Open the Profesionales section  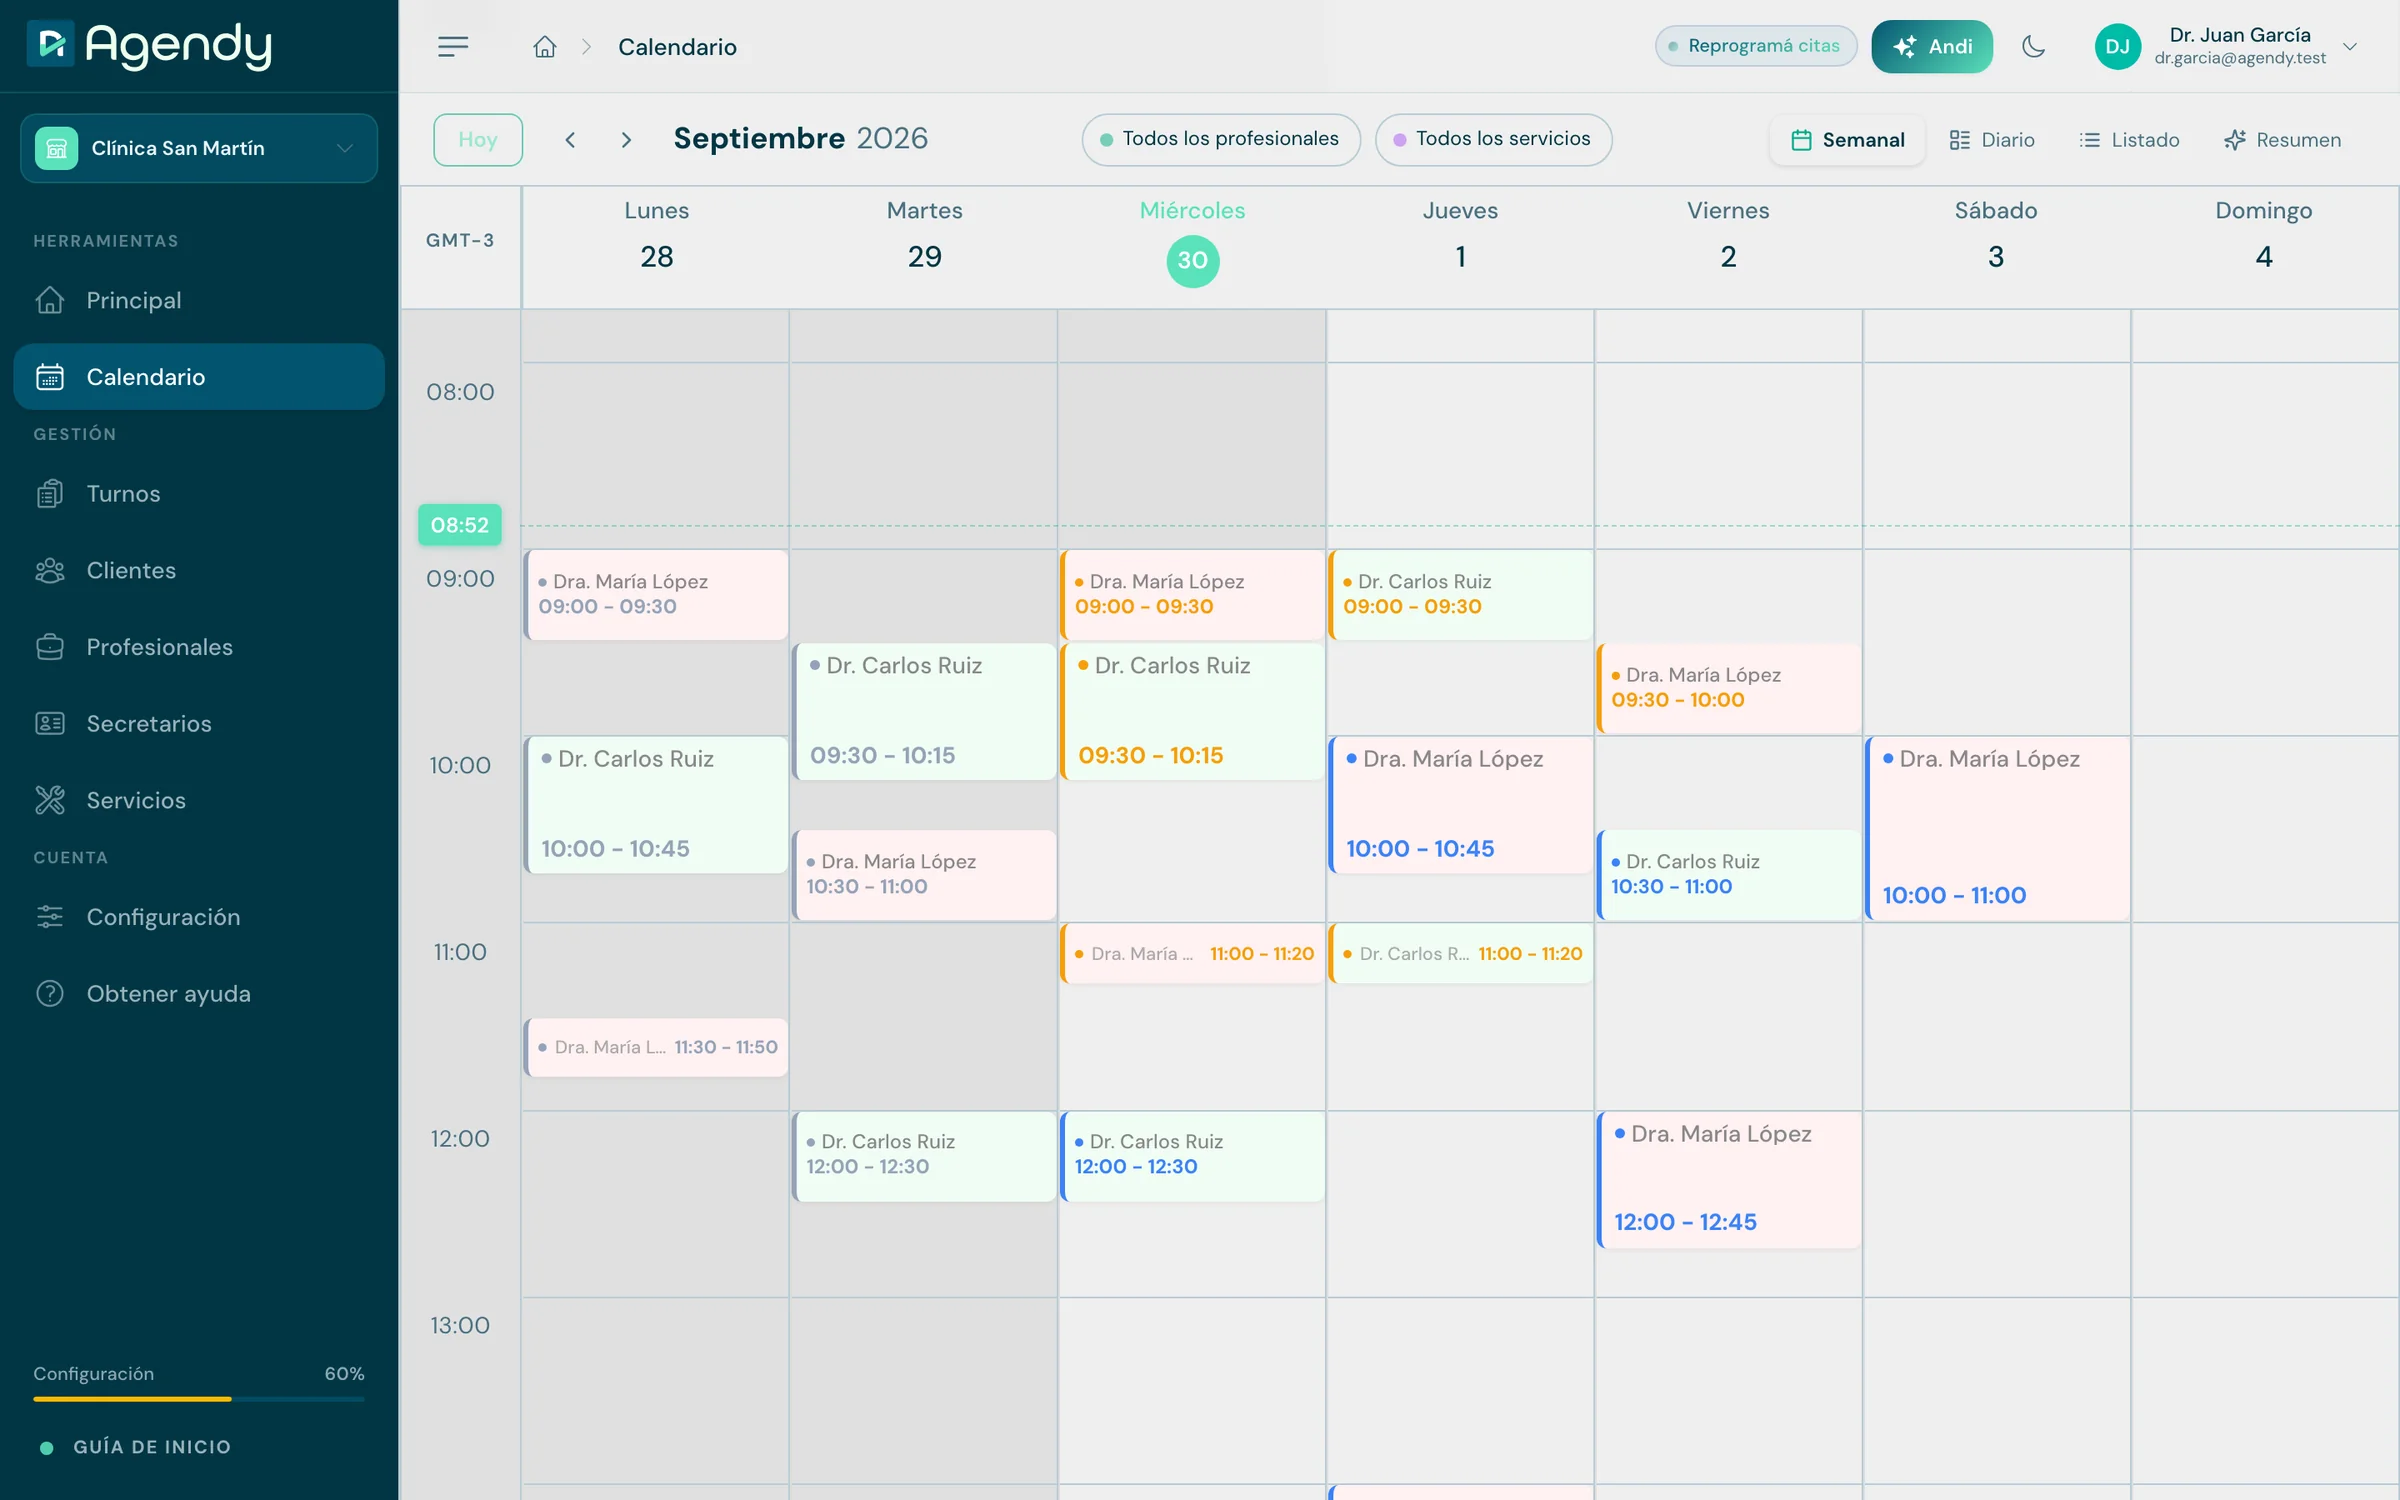[x=199, y=647]
